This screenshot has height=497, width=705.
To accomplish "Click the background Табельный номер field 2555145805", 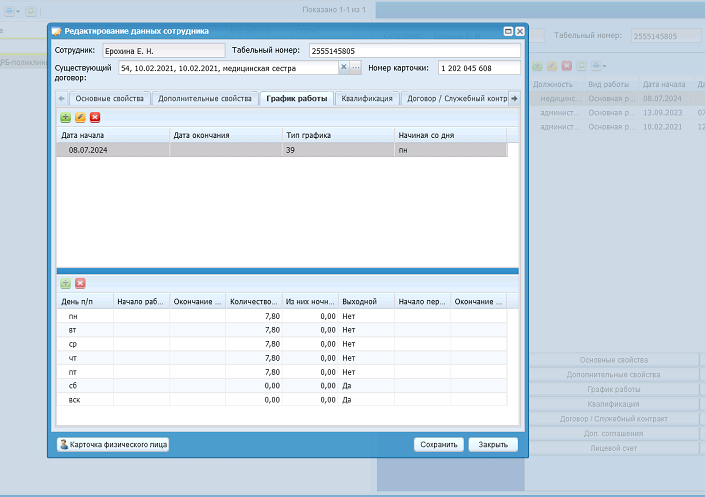I will (666, 36).
